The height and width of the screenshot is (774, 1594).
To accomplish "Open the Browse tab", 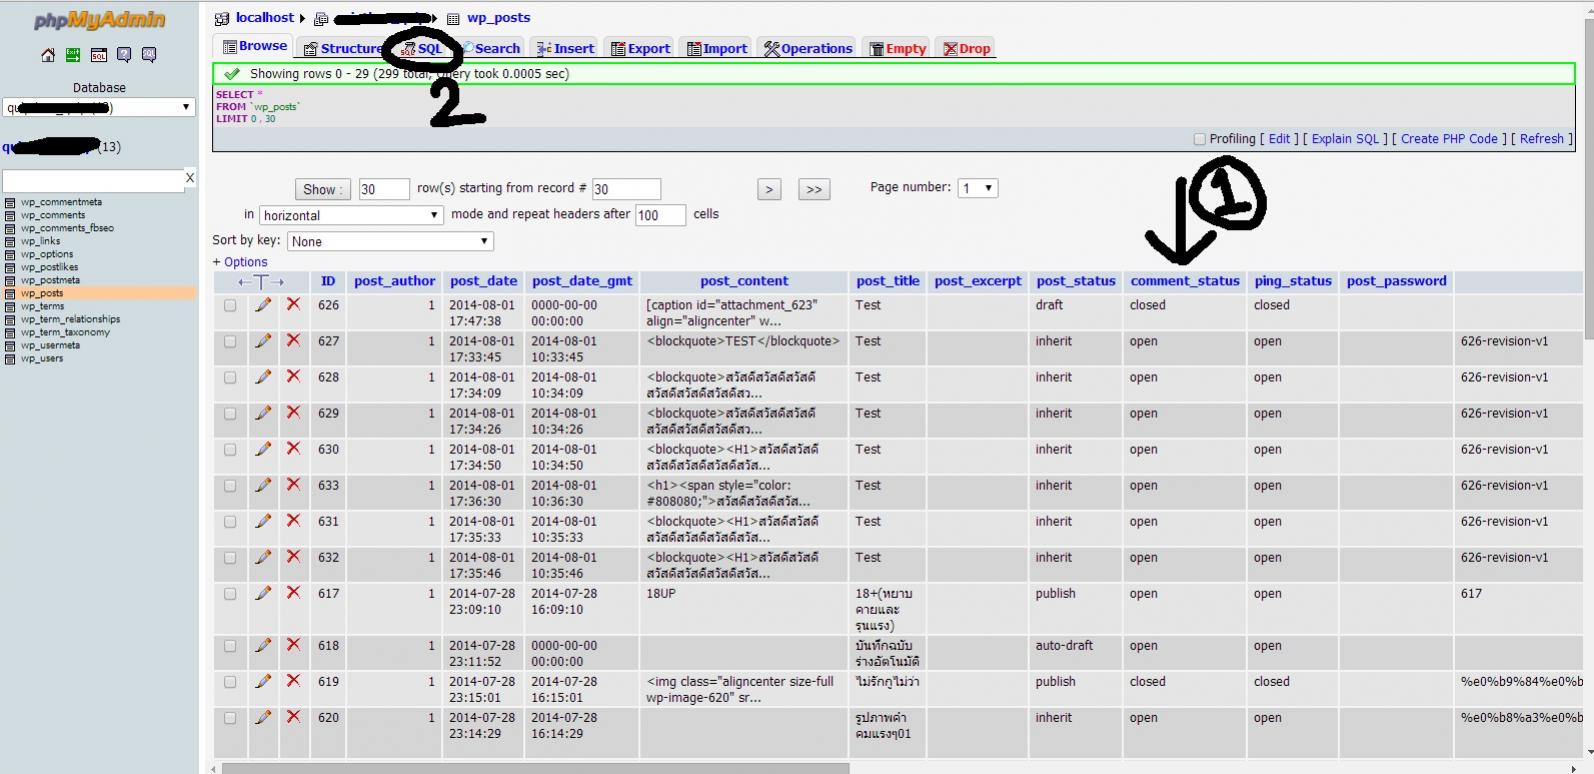I will coord(255,46).
